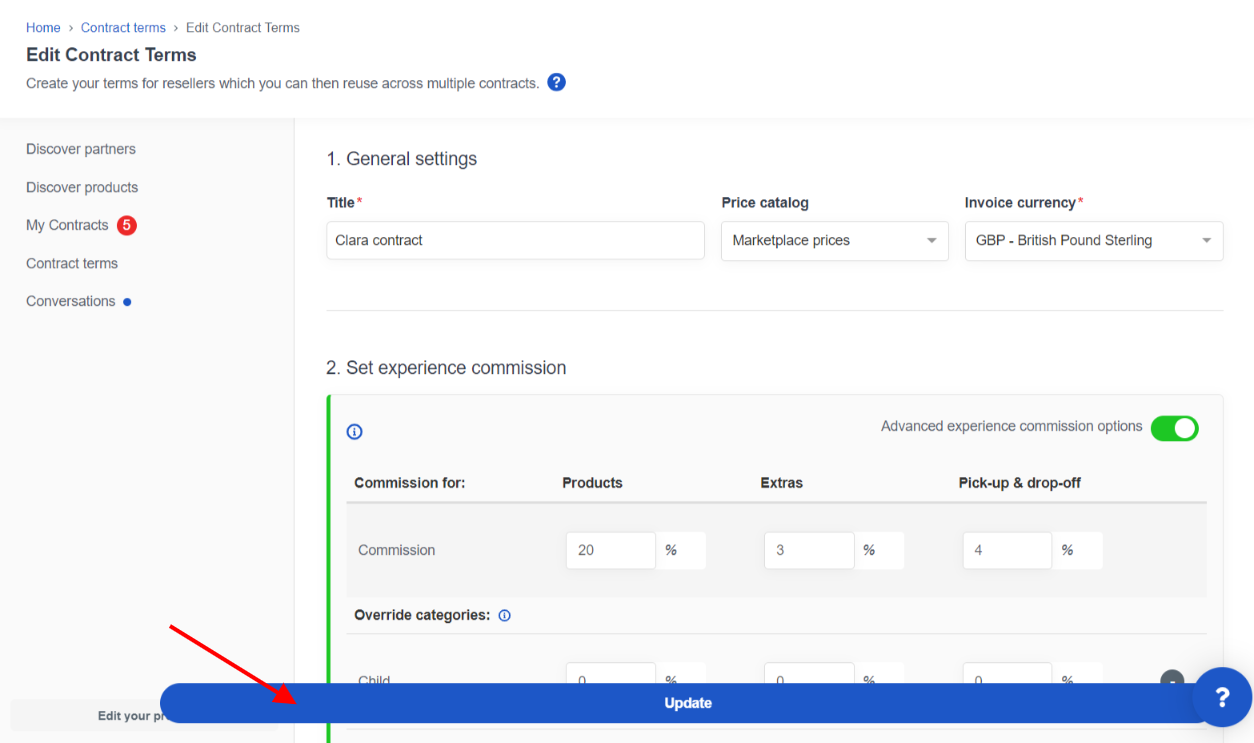This screenshot has height=743, width=1254.
Task: Click the '1. General settings' heading
Action: coord(402,159)
